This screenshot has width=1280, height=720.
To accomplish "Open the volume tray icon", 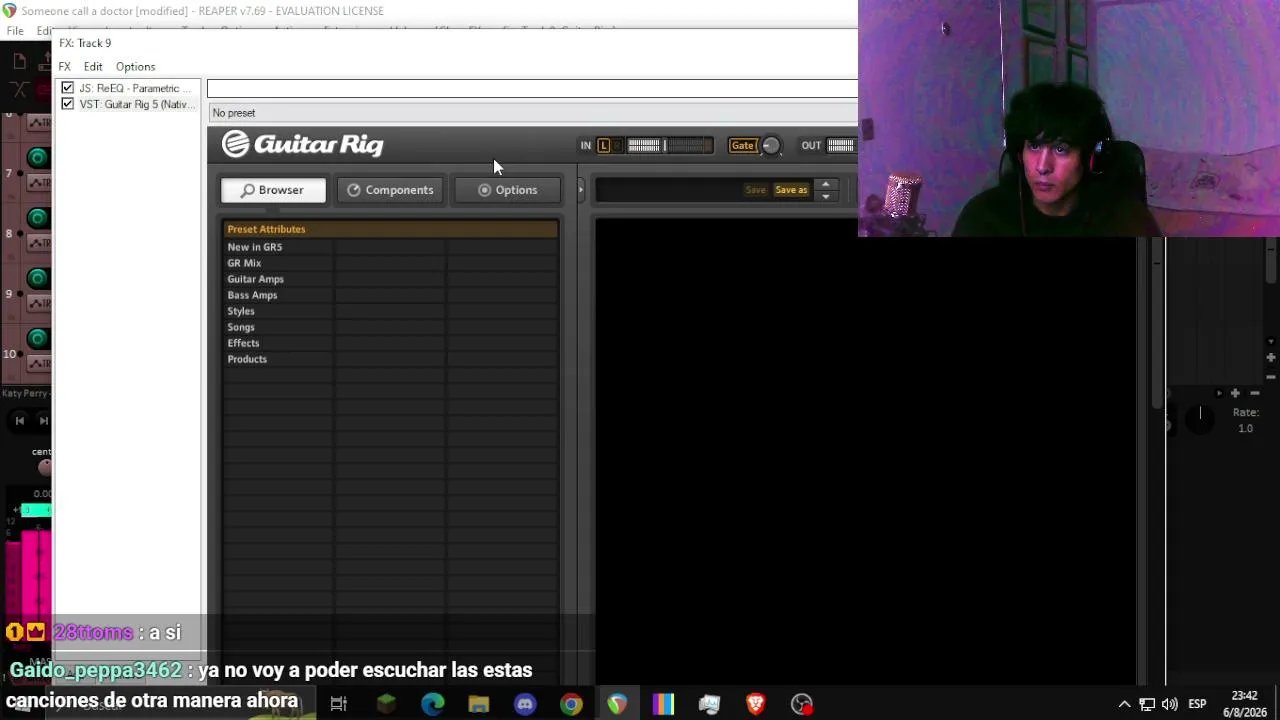I will coord(1169,704).
